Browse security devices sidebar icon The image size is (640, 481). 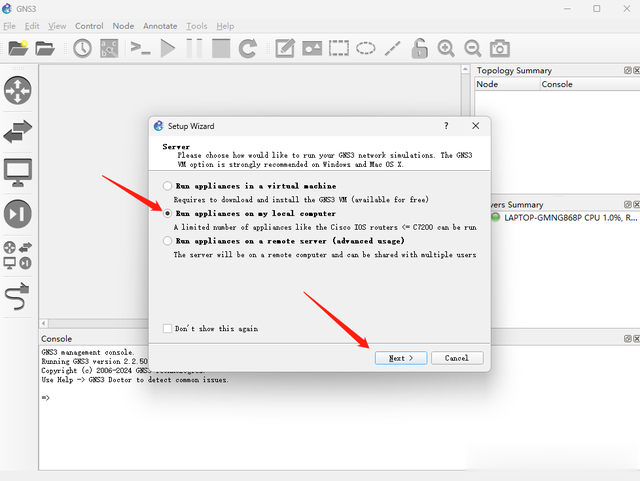tap(18, 214)
